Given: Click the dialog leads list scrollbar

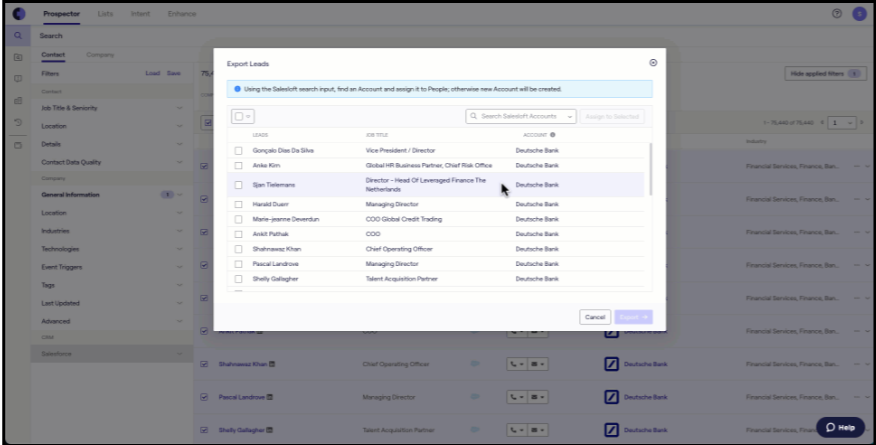Looking at the screenshot, I should coord(650,169).
